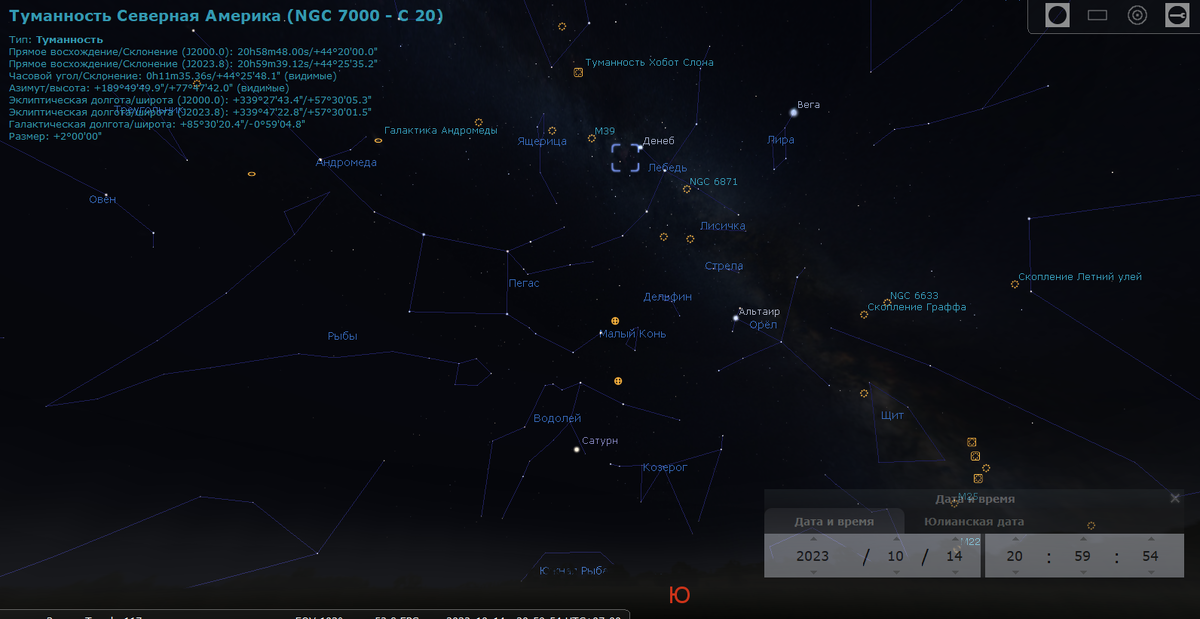
Task: Click the Козерог constellation label
Action: tap(665, 467)
